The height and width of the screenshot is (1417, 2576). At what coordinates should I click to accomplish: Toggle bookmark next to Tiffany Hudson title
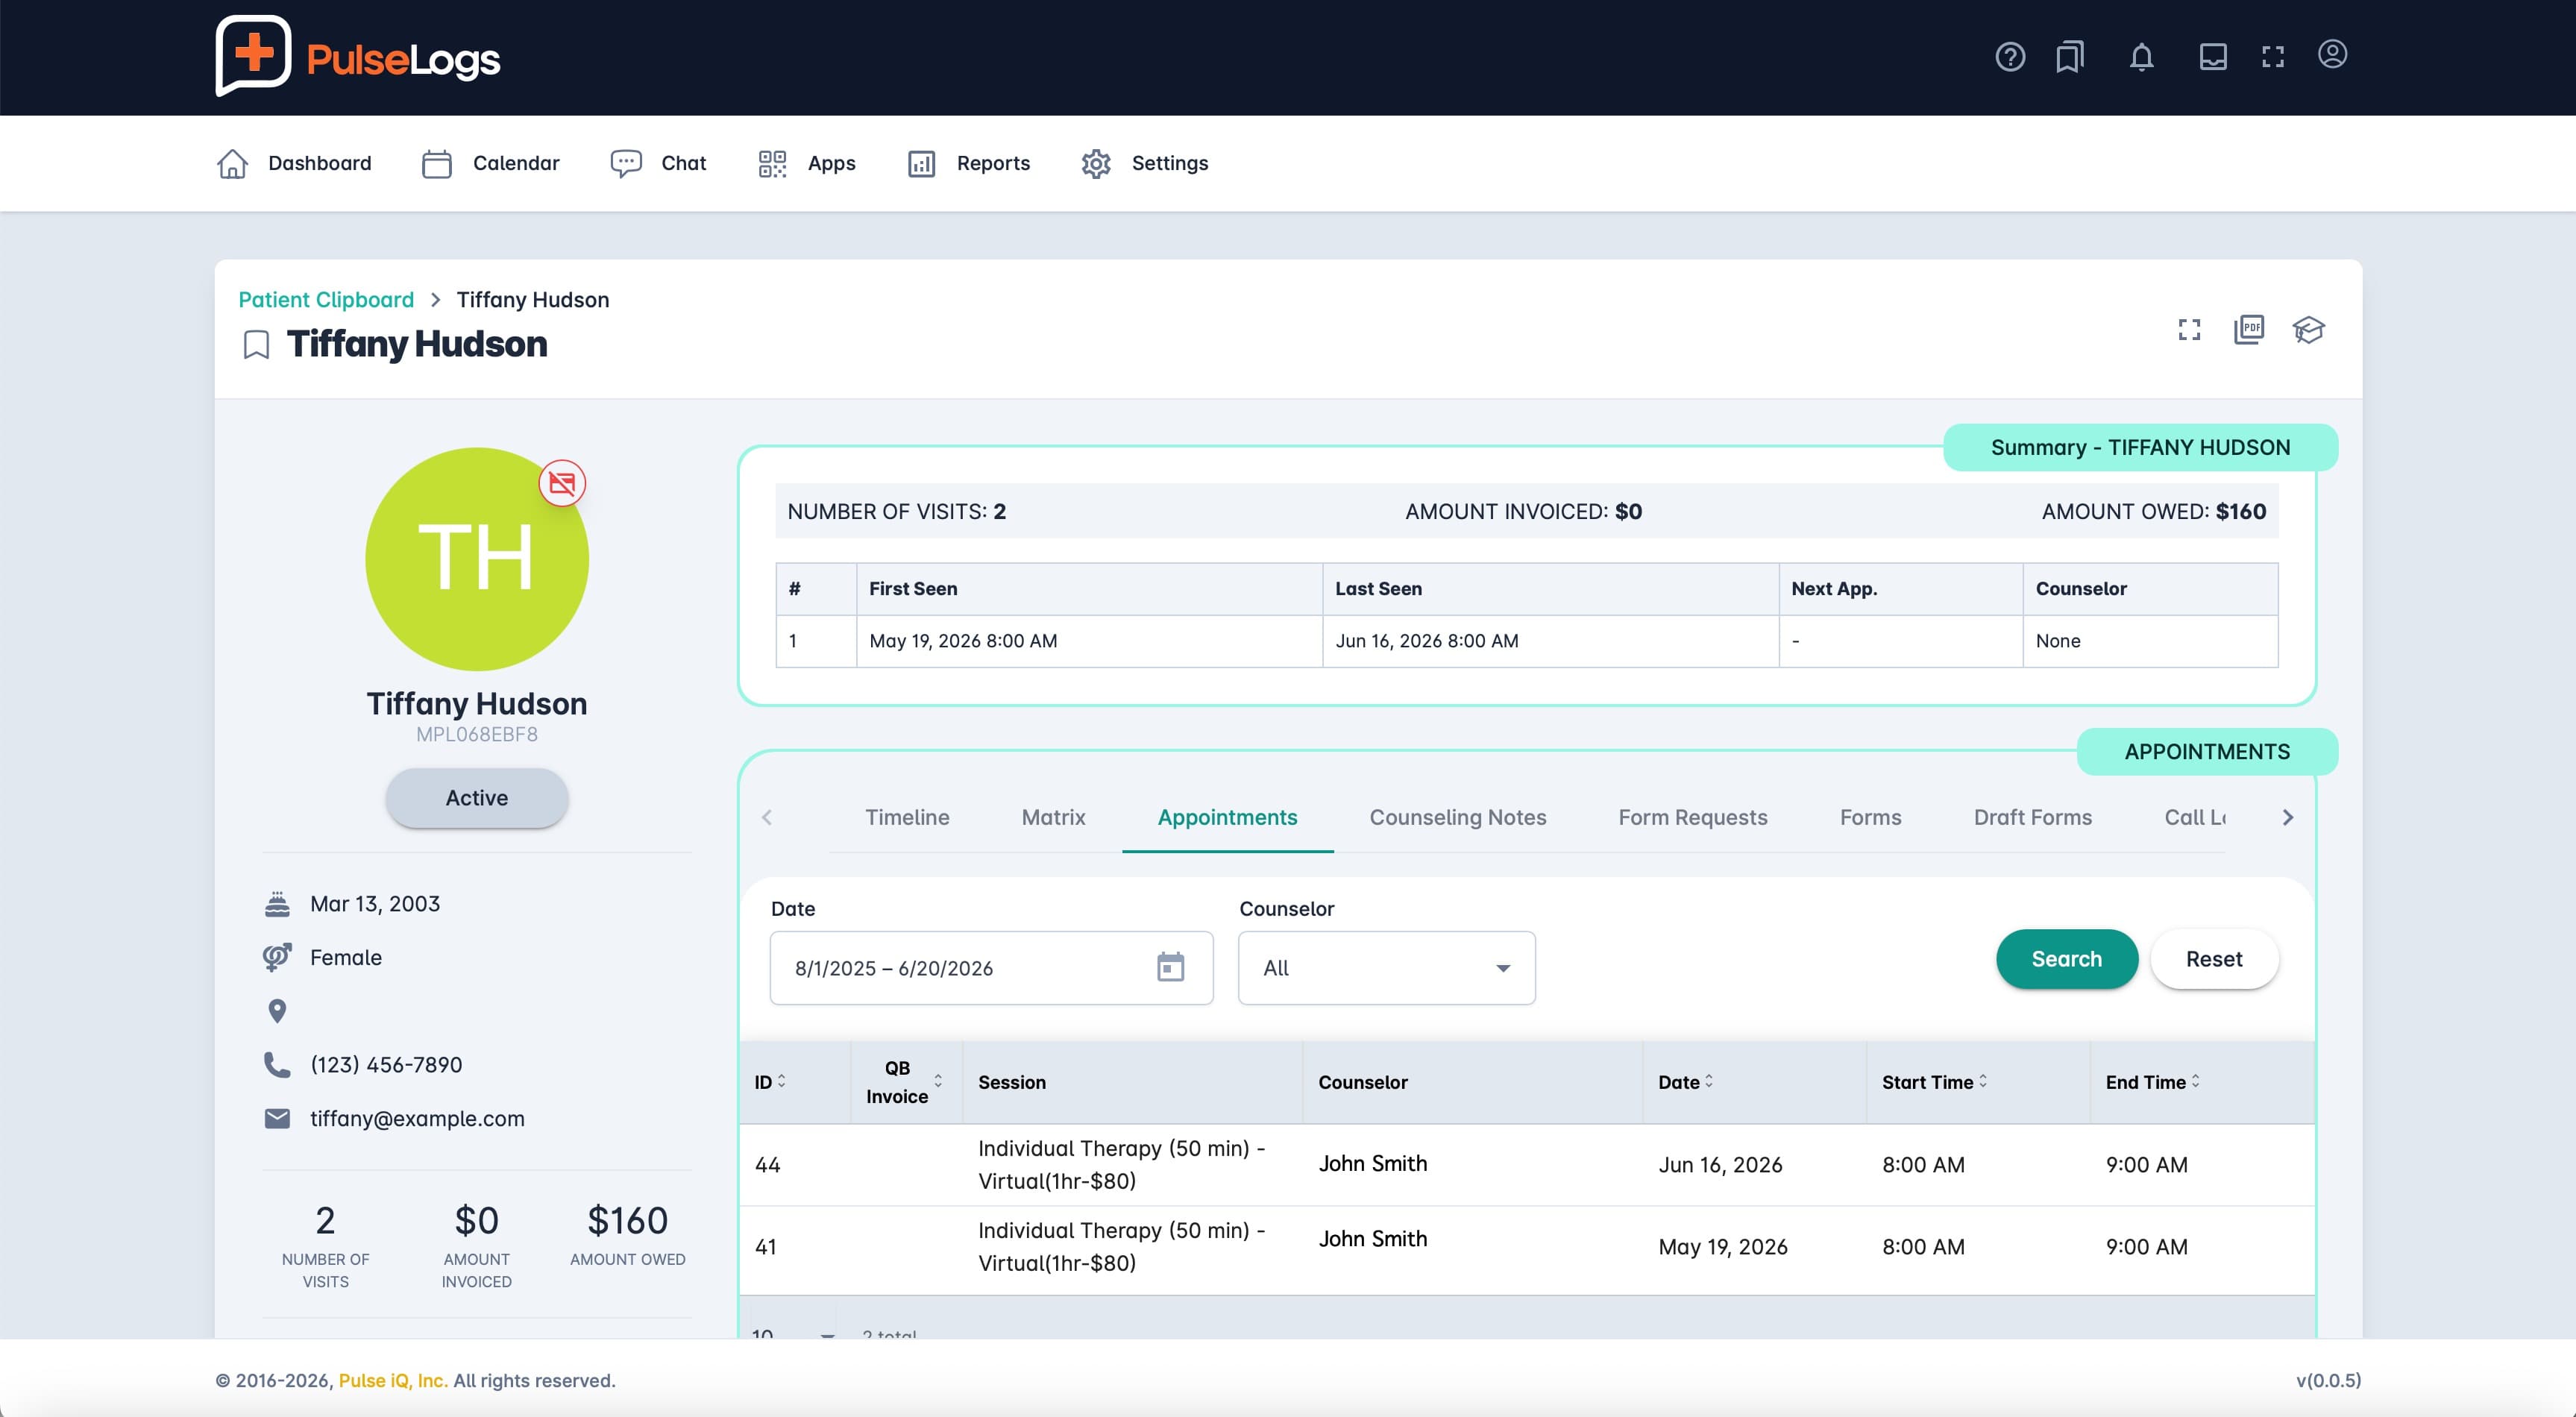click(x=256, y=345)
